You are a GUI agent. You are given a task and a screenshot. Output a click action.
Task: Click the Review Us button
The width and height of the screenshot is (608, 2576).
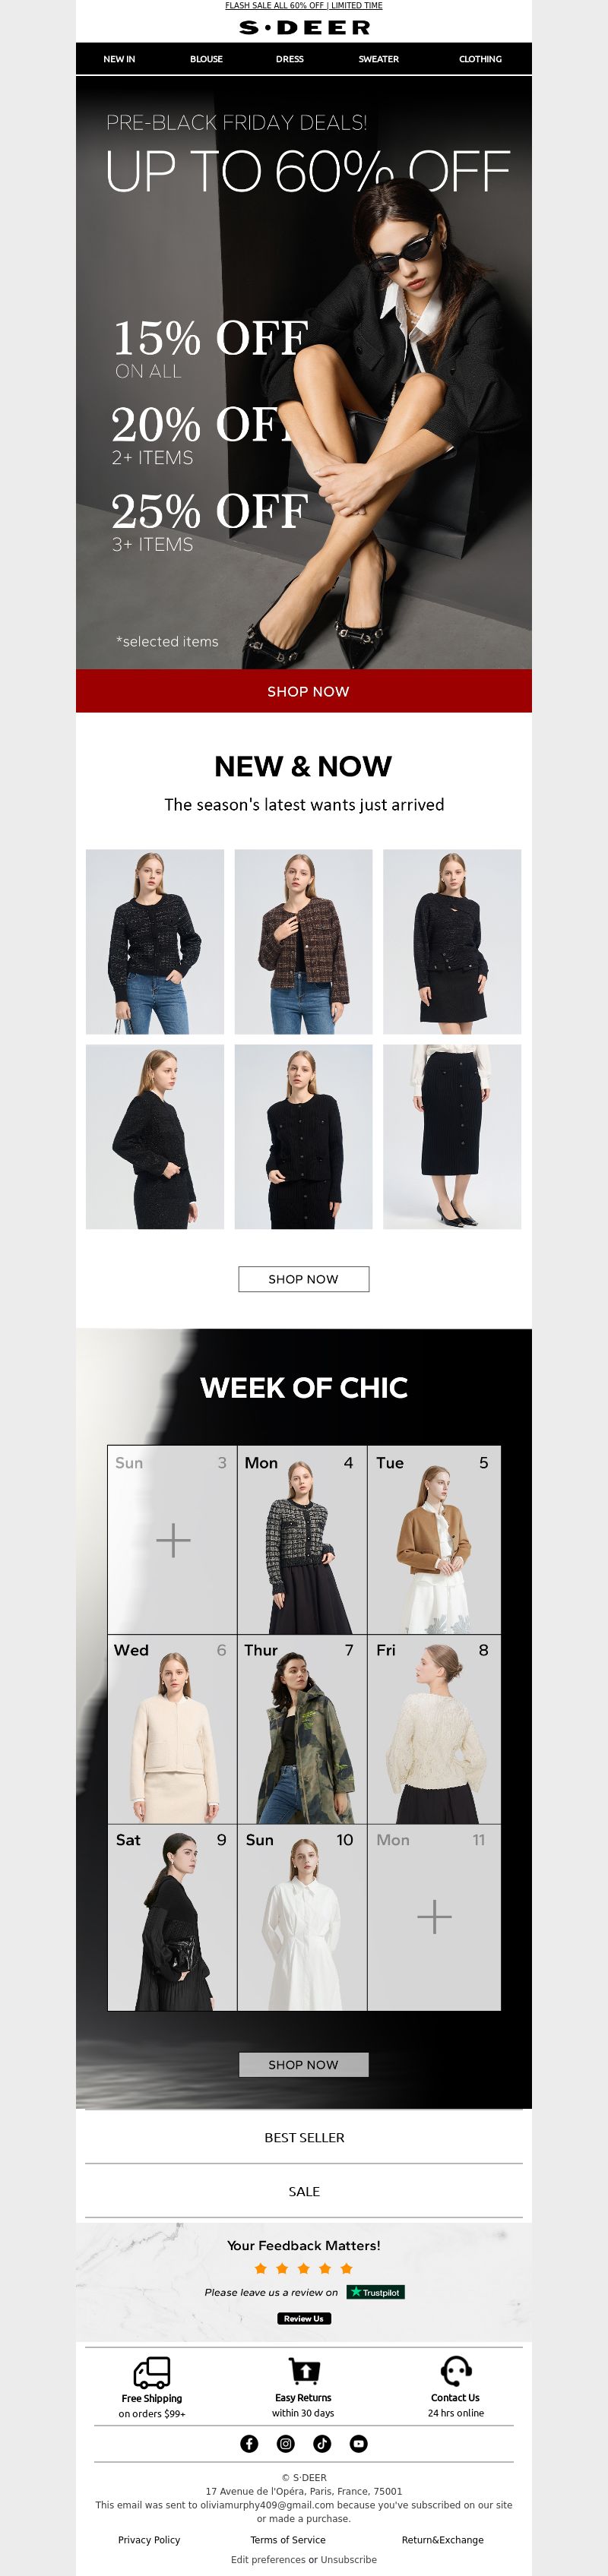(304, 2318)
